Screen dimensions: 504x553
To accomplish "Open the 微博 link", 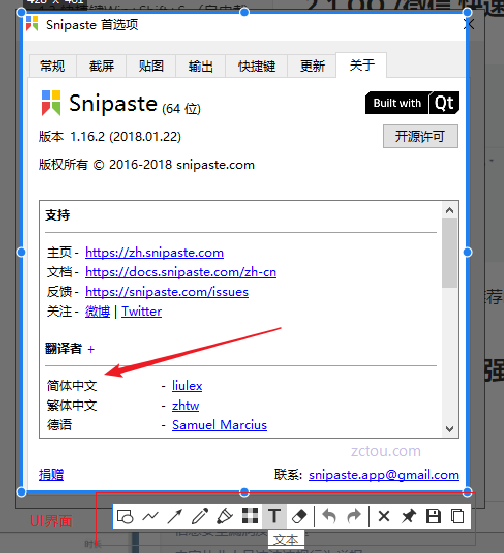I will [97, 311].
